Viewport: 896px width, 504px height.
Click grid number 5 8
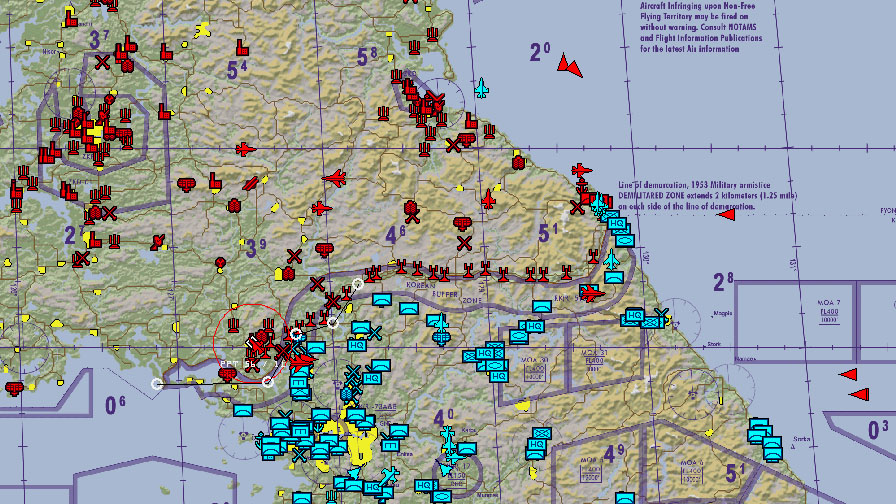click(367, 57)
